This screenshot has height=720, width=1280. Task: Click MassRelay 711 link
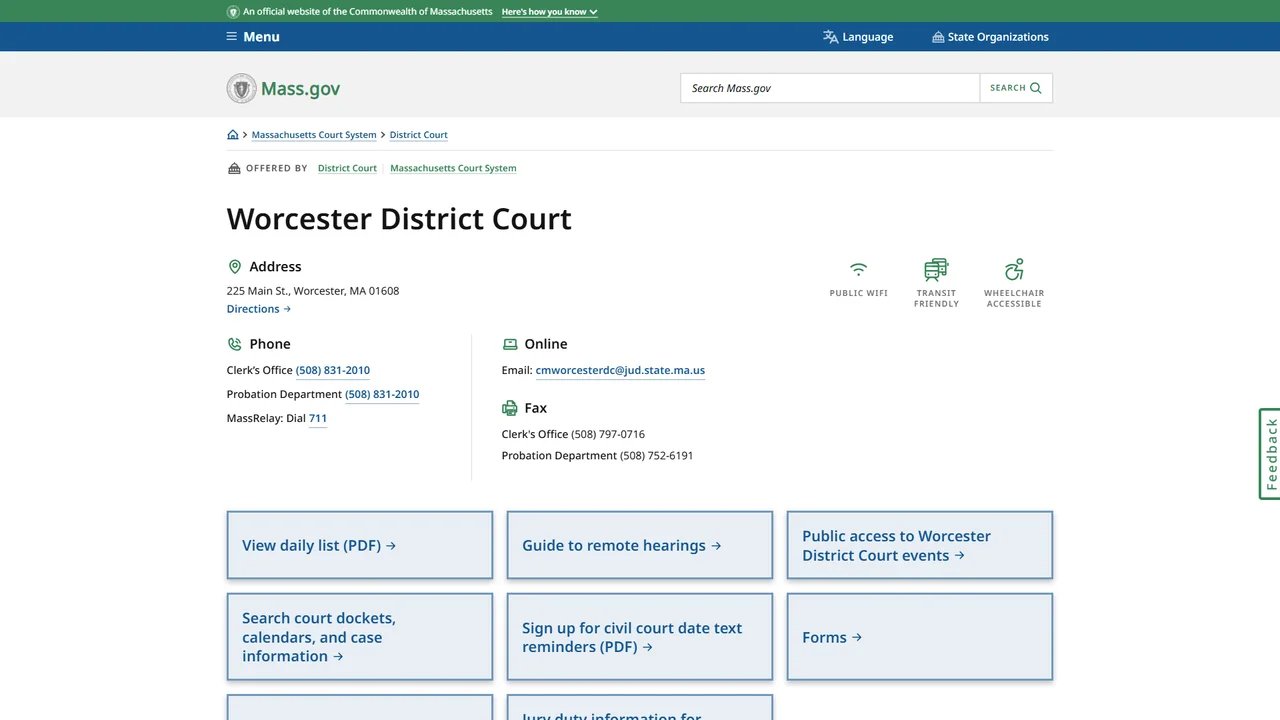pos(318,418)
